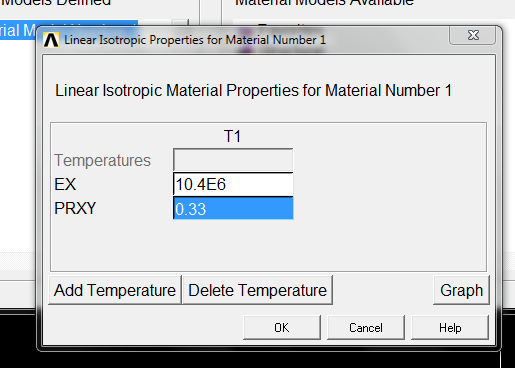Screen dimensions: 515x368
Task: Click the EX property label
Action: pyautogui.click(x=65, y=184)
